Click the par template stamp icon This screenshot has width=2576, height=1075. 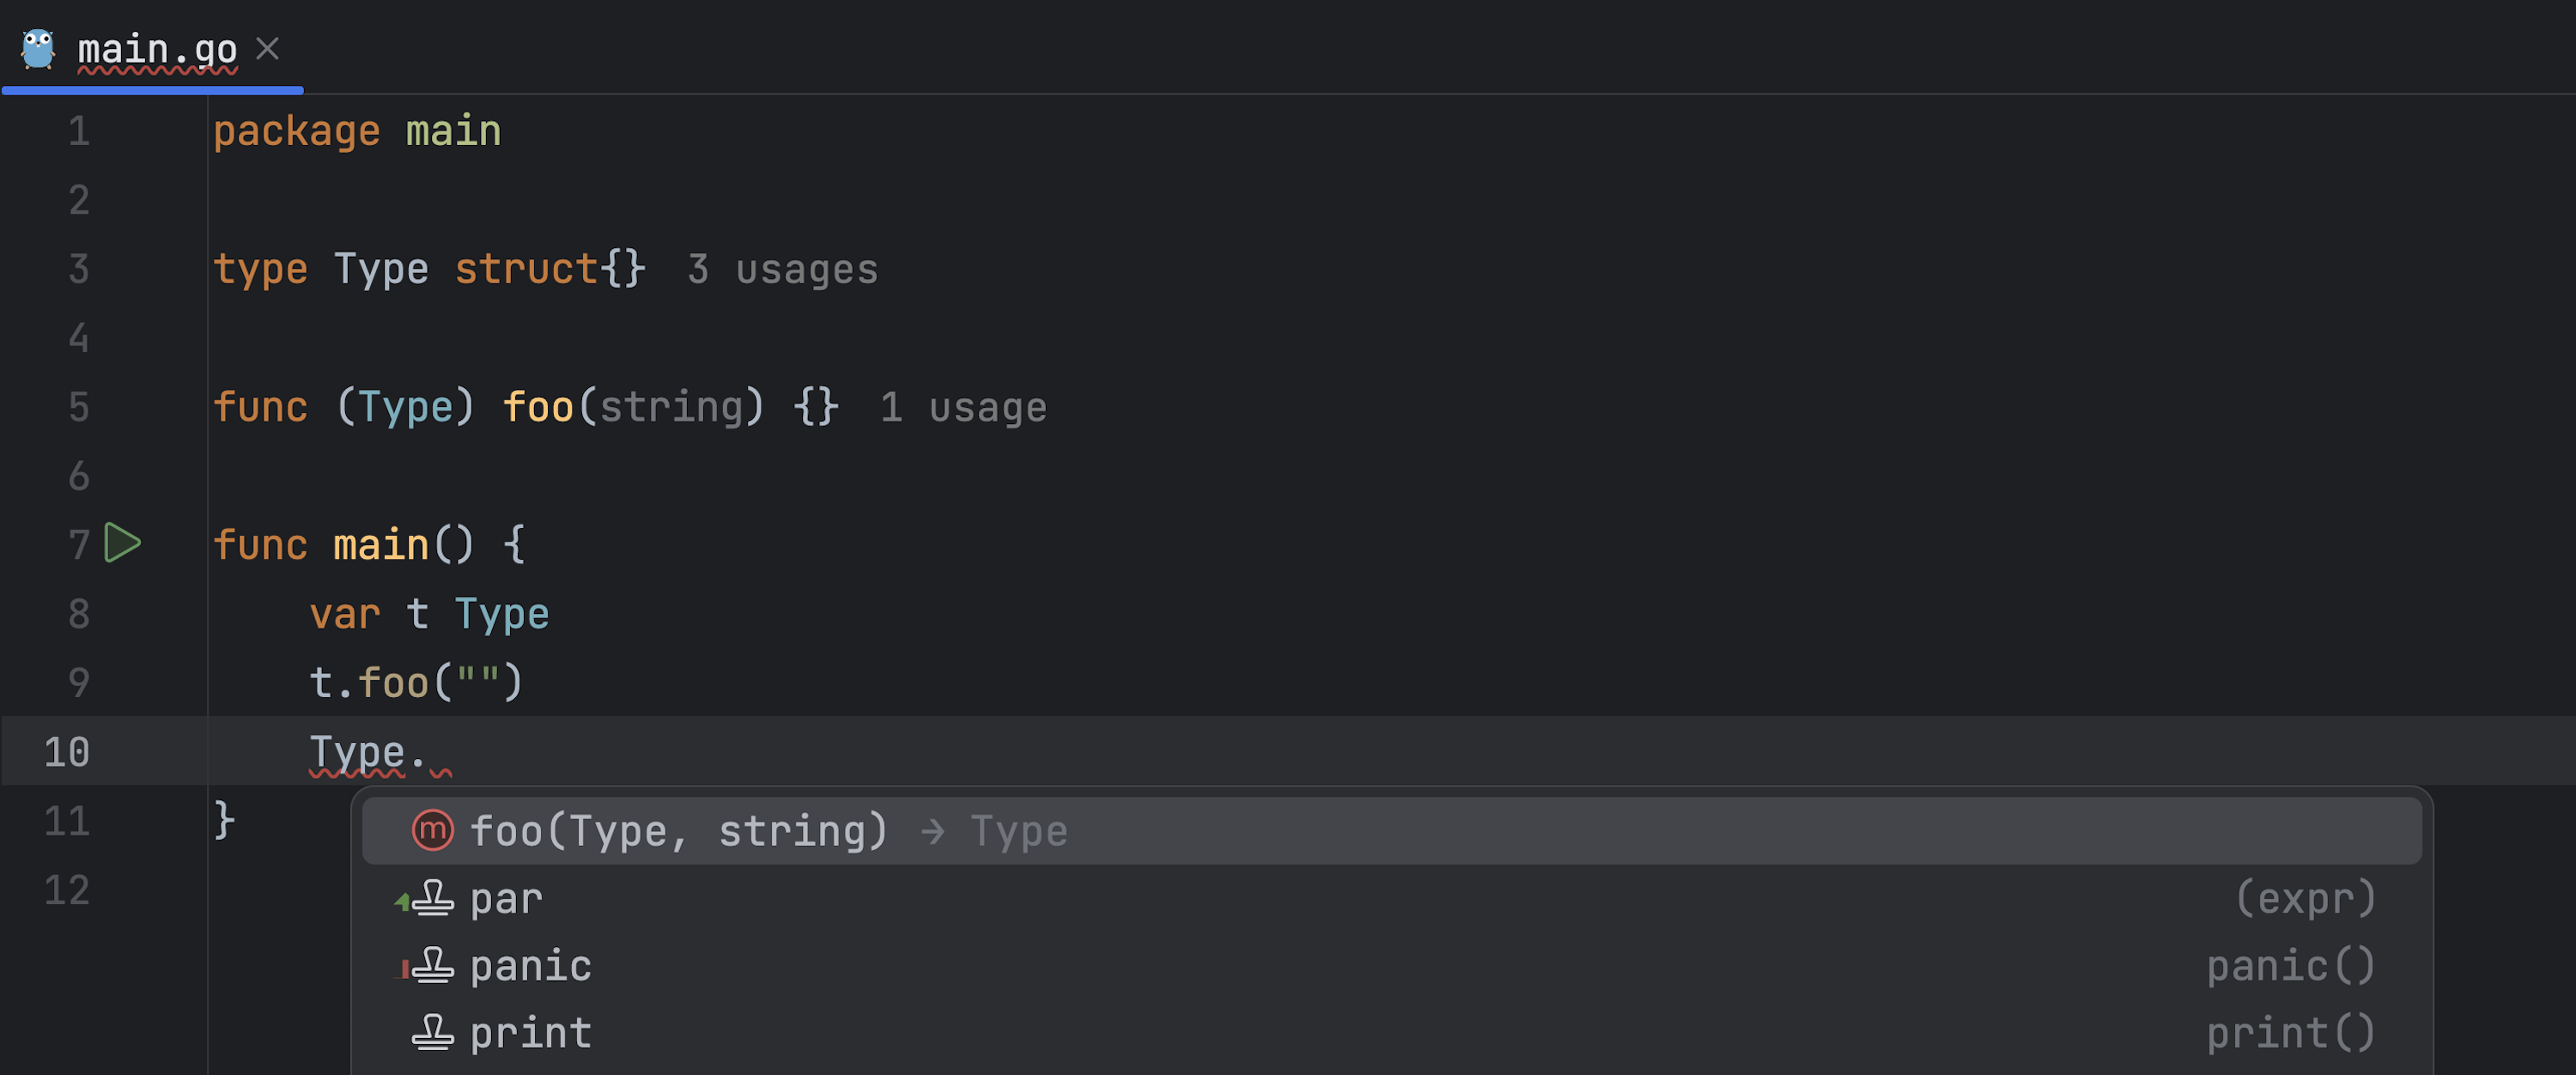(432, 898)
